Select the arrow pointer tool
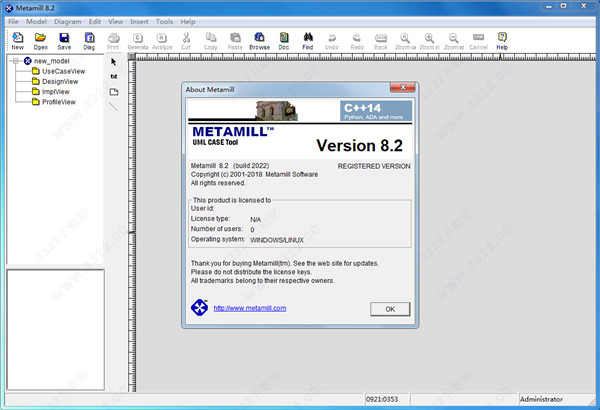 click(x=113, y=62)
